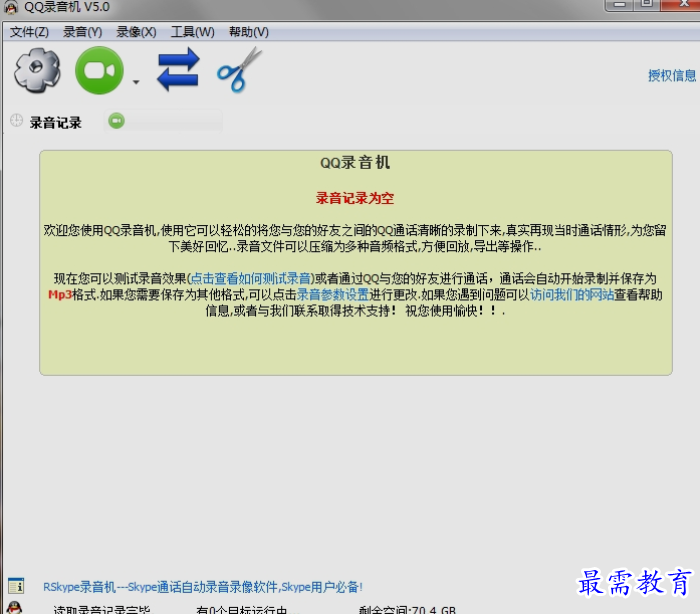Click the clock icon beside 录音记录
Image resolution: width=700 pixels, height=614 pixels.
coord(17,121)
